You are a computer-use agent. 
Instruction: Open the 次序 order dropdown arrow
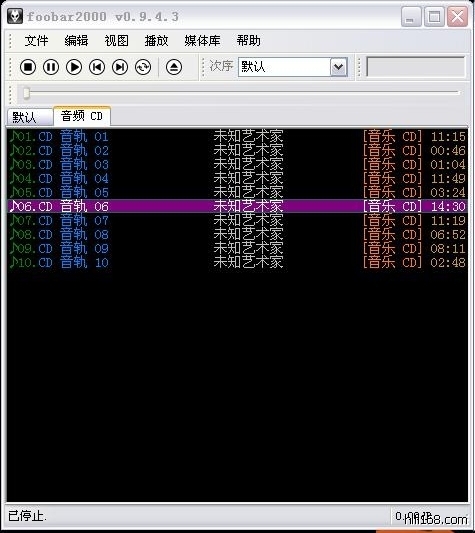click(x=338, y=67)
